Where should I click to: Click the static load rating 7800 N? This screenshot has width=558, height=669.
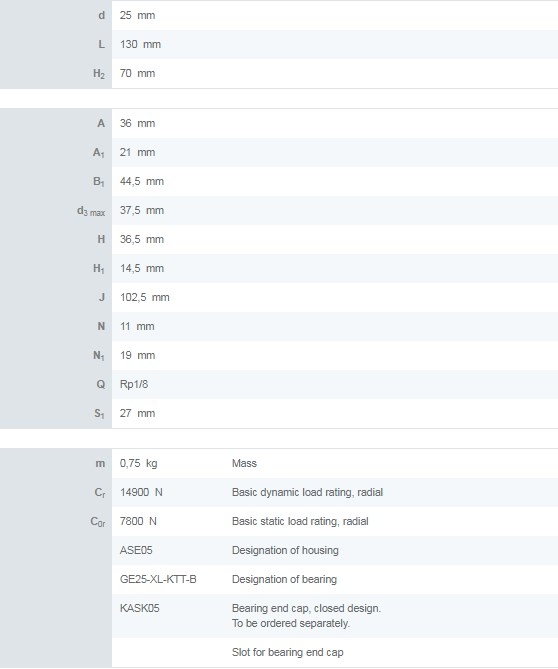coord(138,521)
